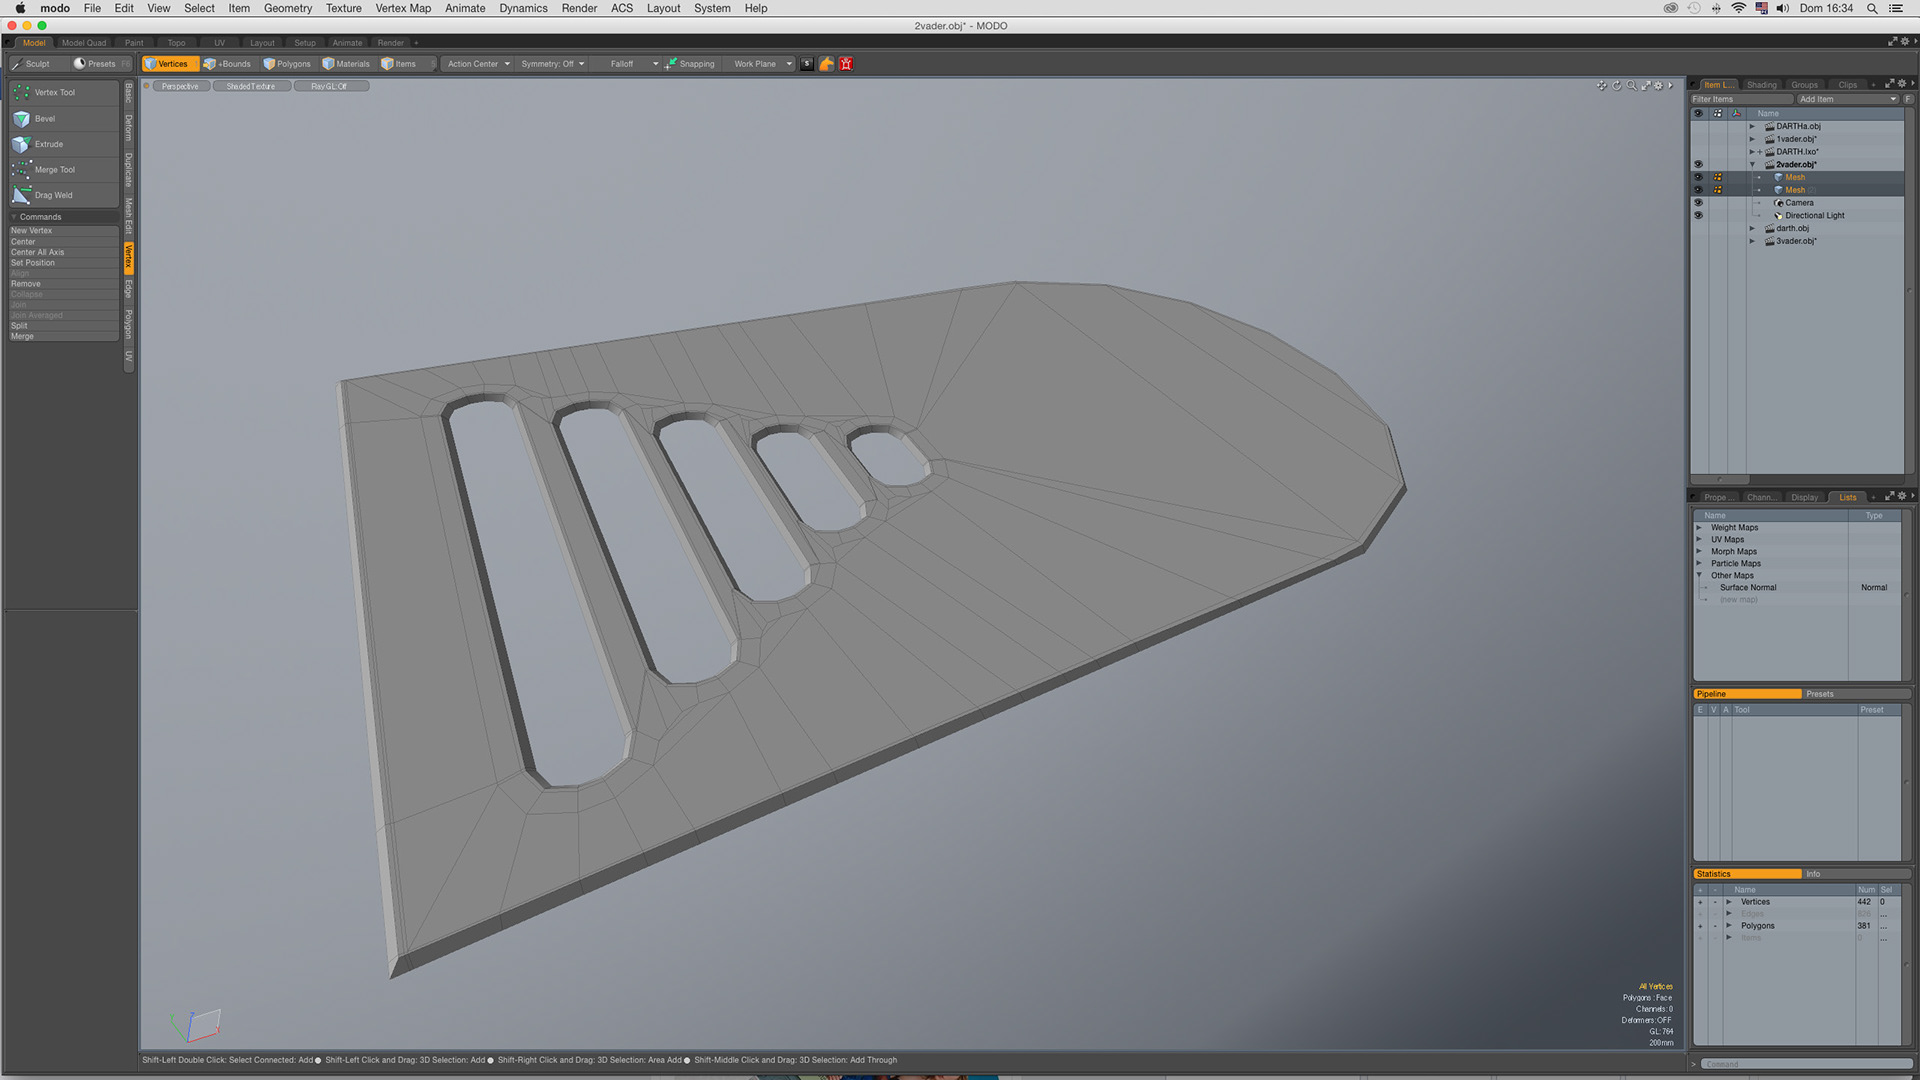The image size is (1920, 1080).
Task: Click the Wi-Fi status icon
Action: click(x=1738, y=8)
